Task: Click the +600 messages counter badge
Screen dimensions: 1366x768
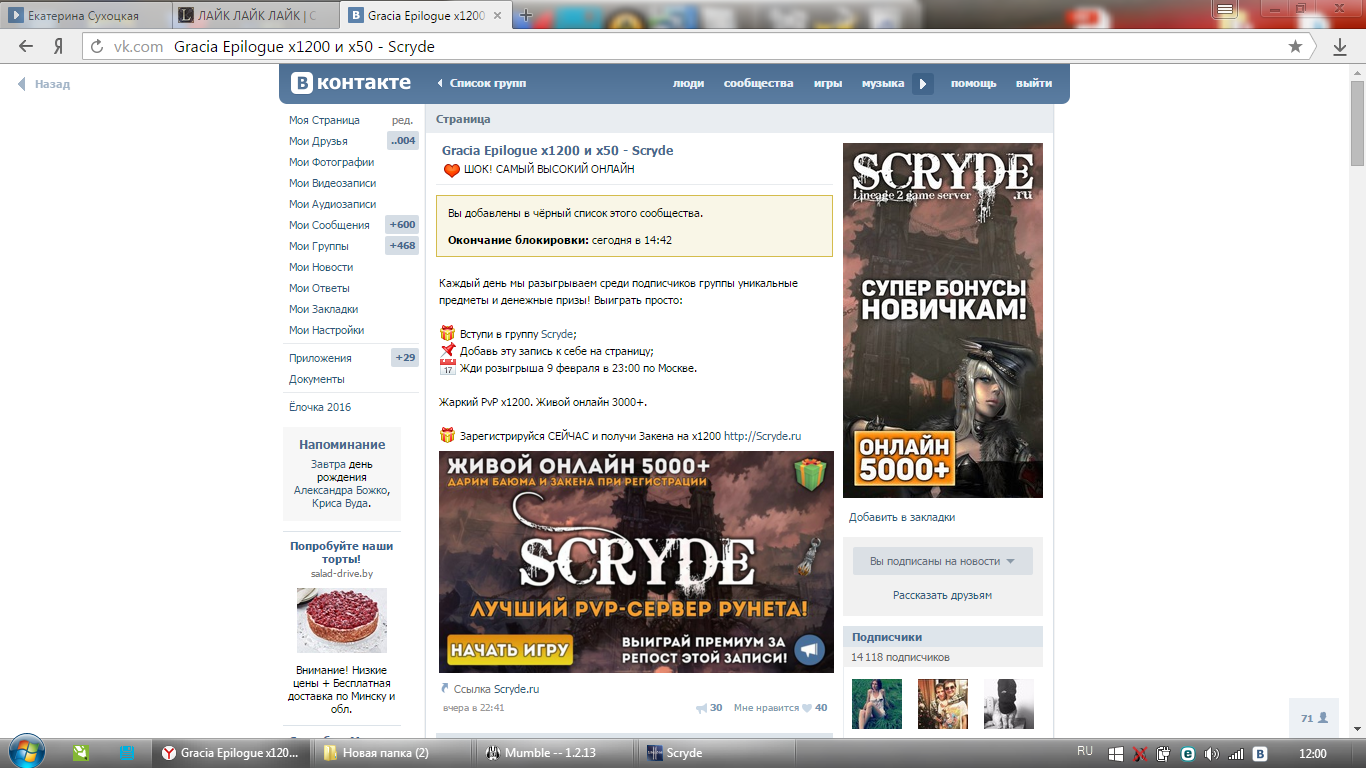Action: pos(402,225)
